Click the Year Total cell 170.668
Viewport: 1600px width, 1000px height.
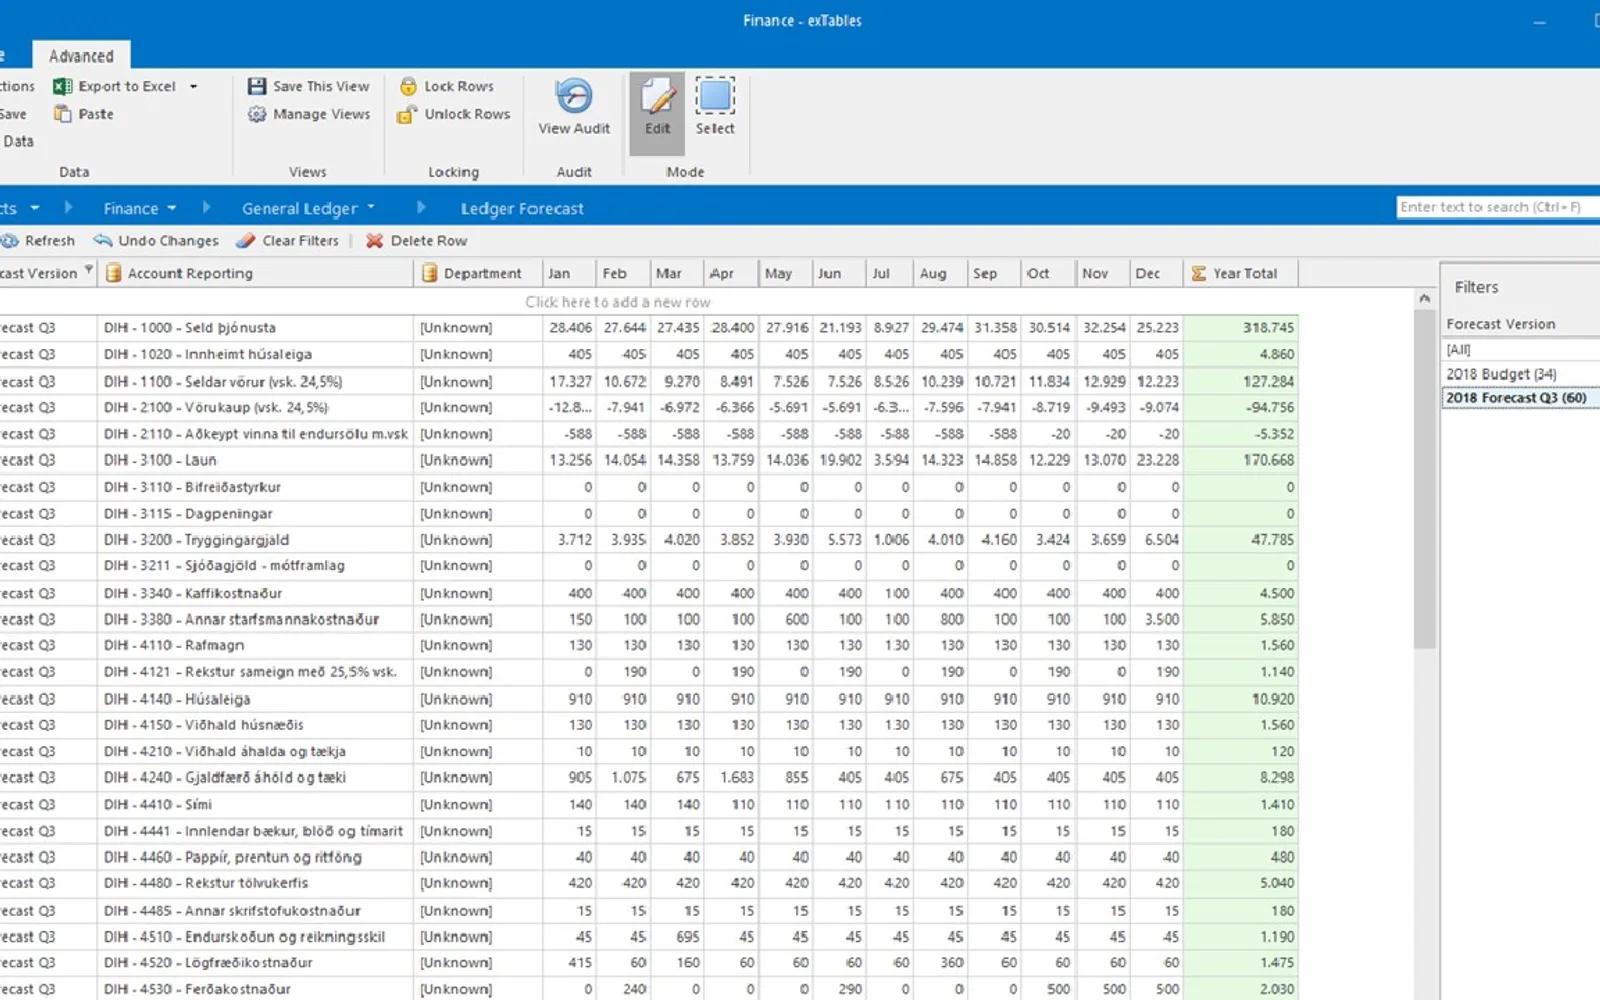(x=1241, y=460)
